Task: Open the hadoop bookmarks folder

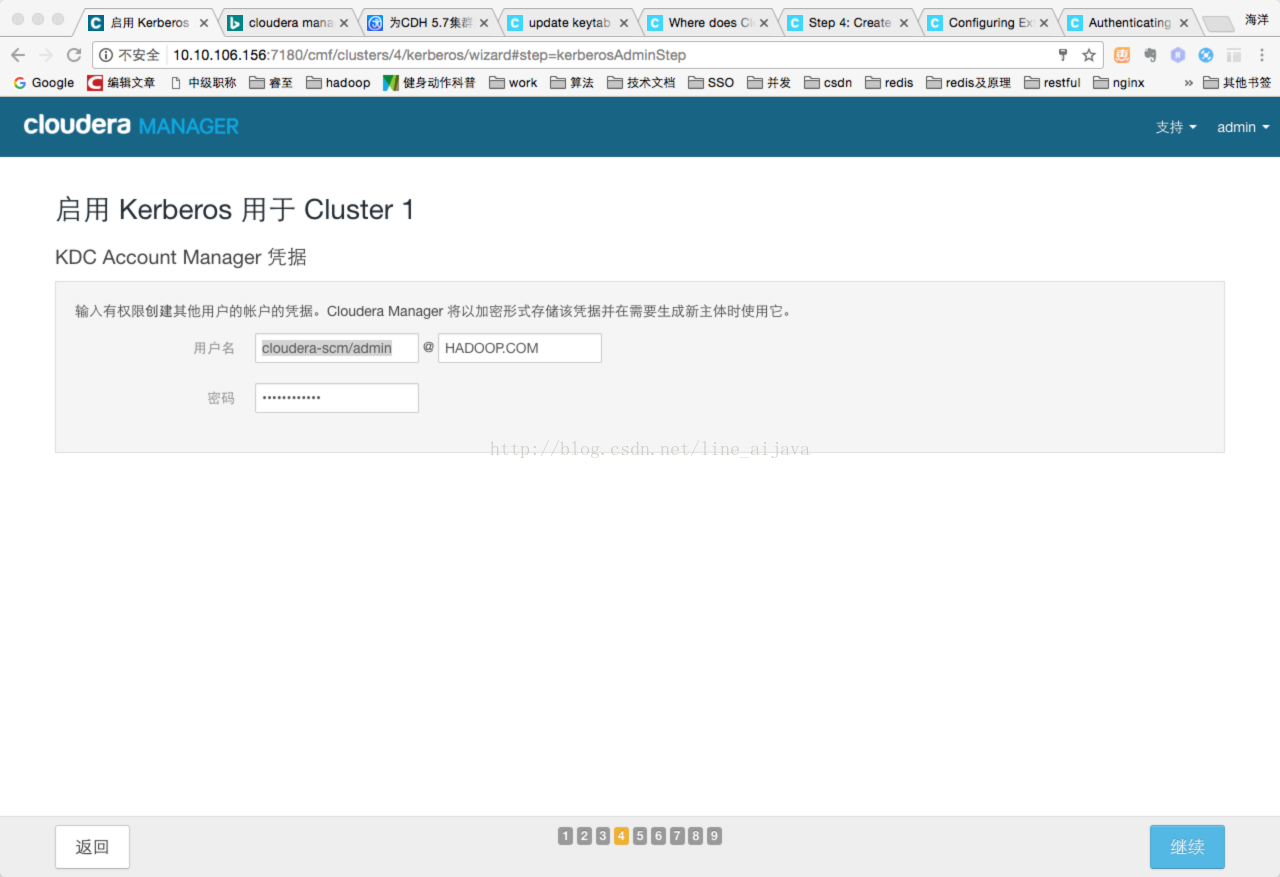Action: pyautogui.click(x=338, y=83)
